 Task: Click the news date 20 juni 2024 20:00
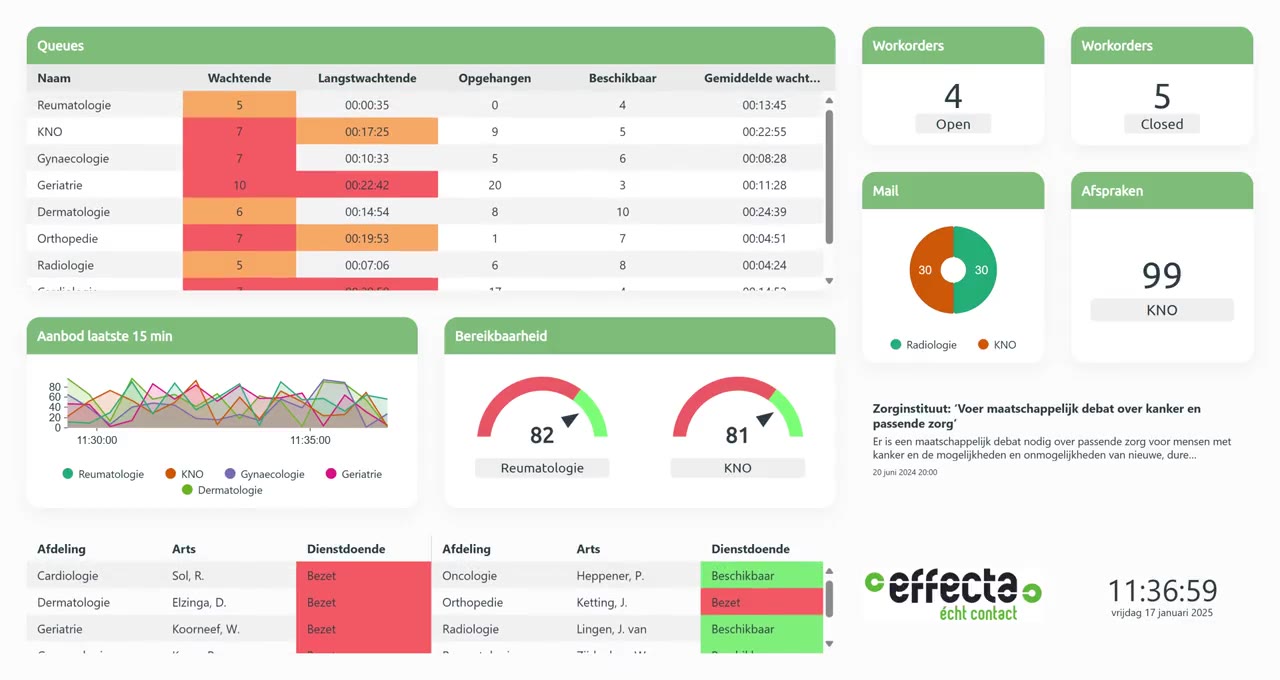click(905, 472)
